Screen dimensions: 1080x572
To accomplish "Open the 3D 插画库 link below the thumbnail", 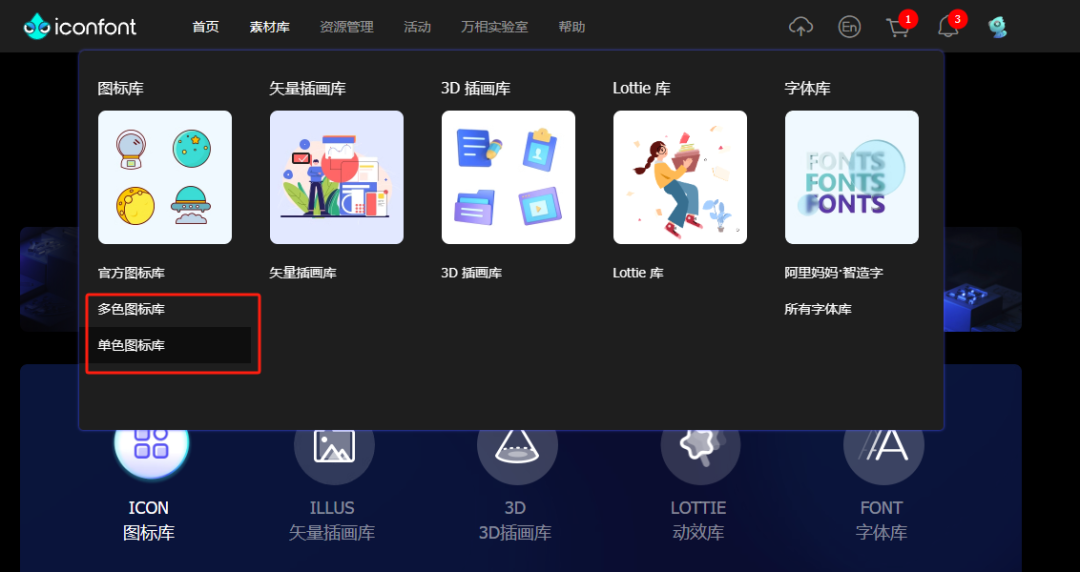I will pos(471,273).
